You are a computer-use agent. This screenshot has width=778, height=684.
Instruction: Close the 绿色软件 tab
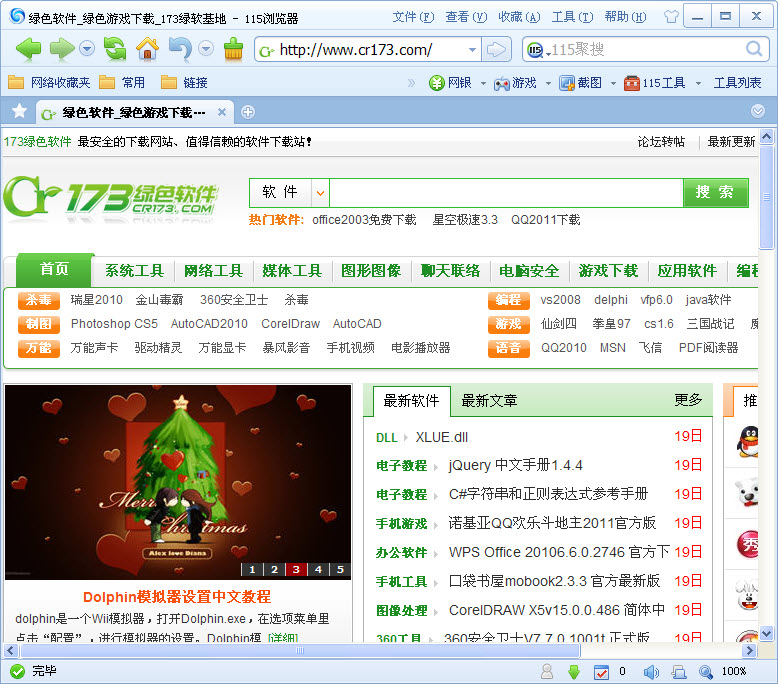coord(222,112)
